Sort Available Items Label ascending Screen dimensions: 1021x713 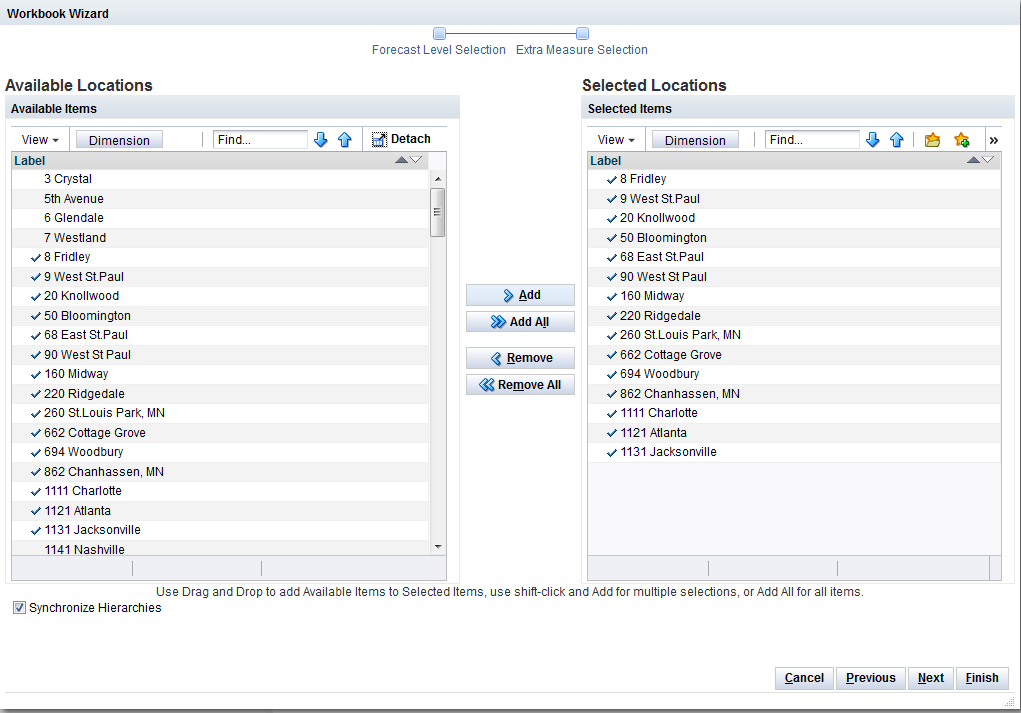(x=401, y=160)
